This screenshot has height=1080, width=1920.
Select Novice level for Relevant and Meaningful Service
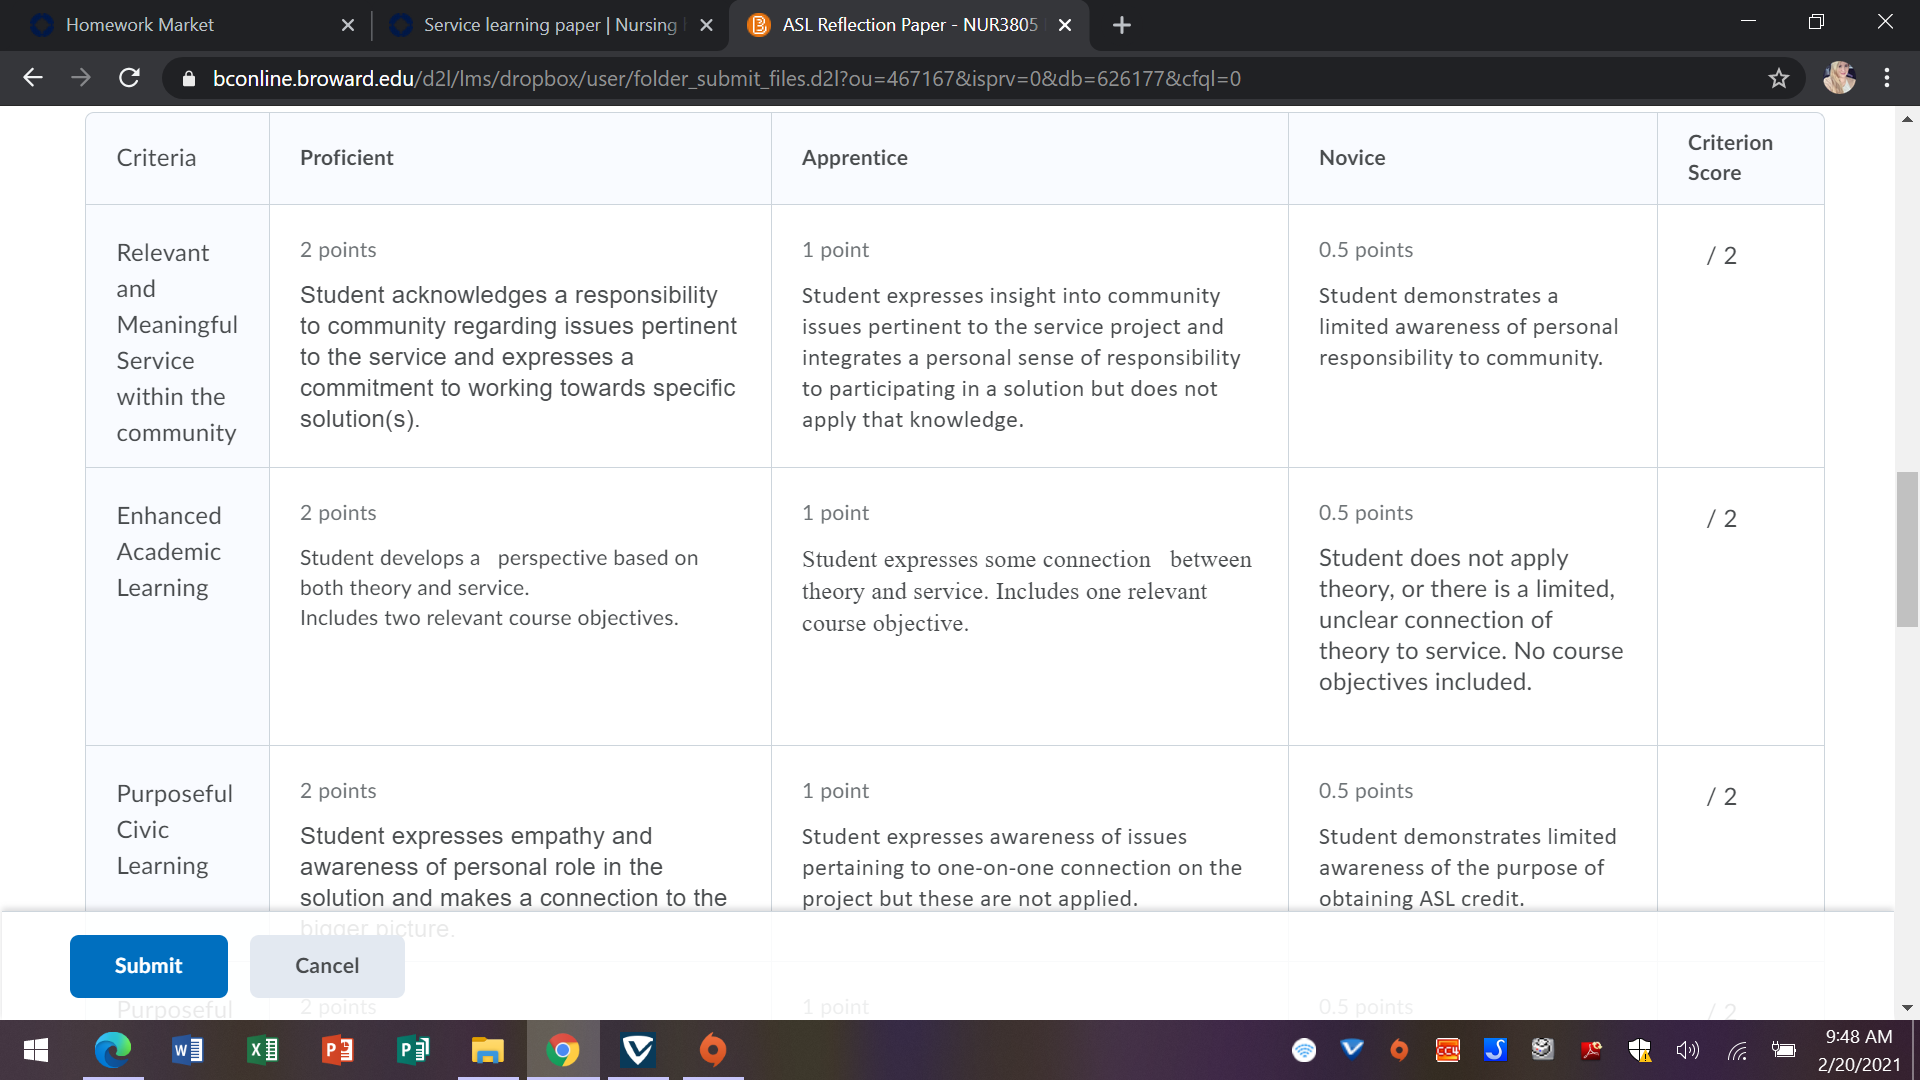(x=1472, y=336)
